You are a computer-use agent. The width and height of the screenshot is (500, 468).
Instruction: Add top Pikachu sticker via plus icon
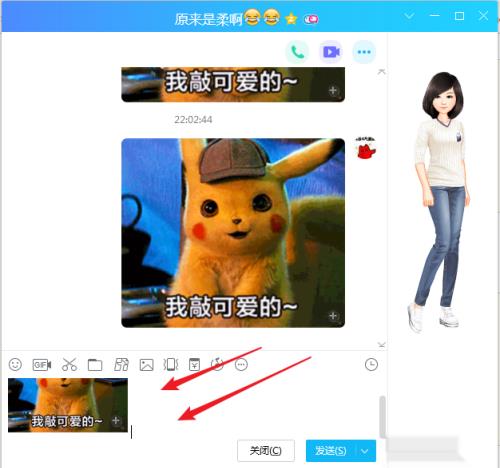pos(333,90)
